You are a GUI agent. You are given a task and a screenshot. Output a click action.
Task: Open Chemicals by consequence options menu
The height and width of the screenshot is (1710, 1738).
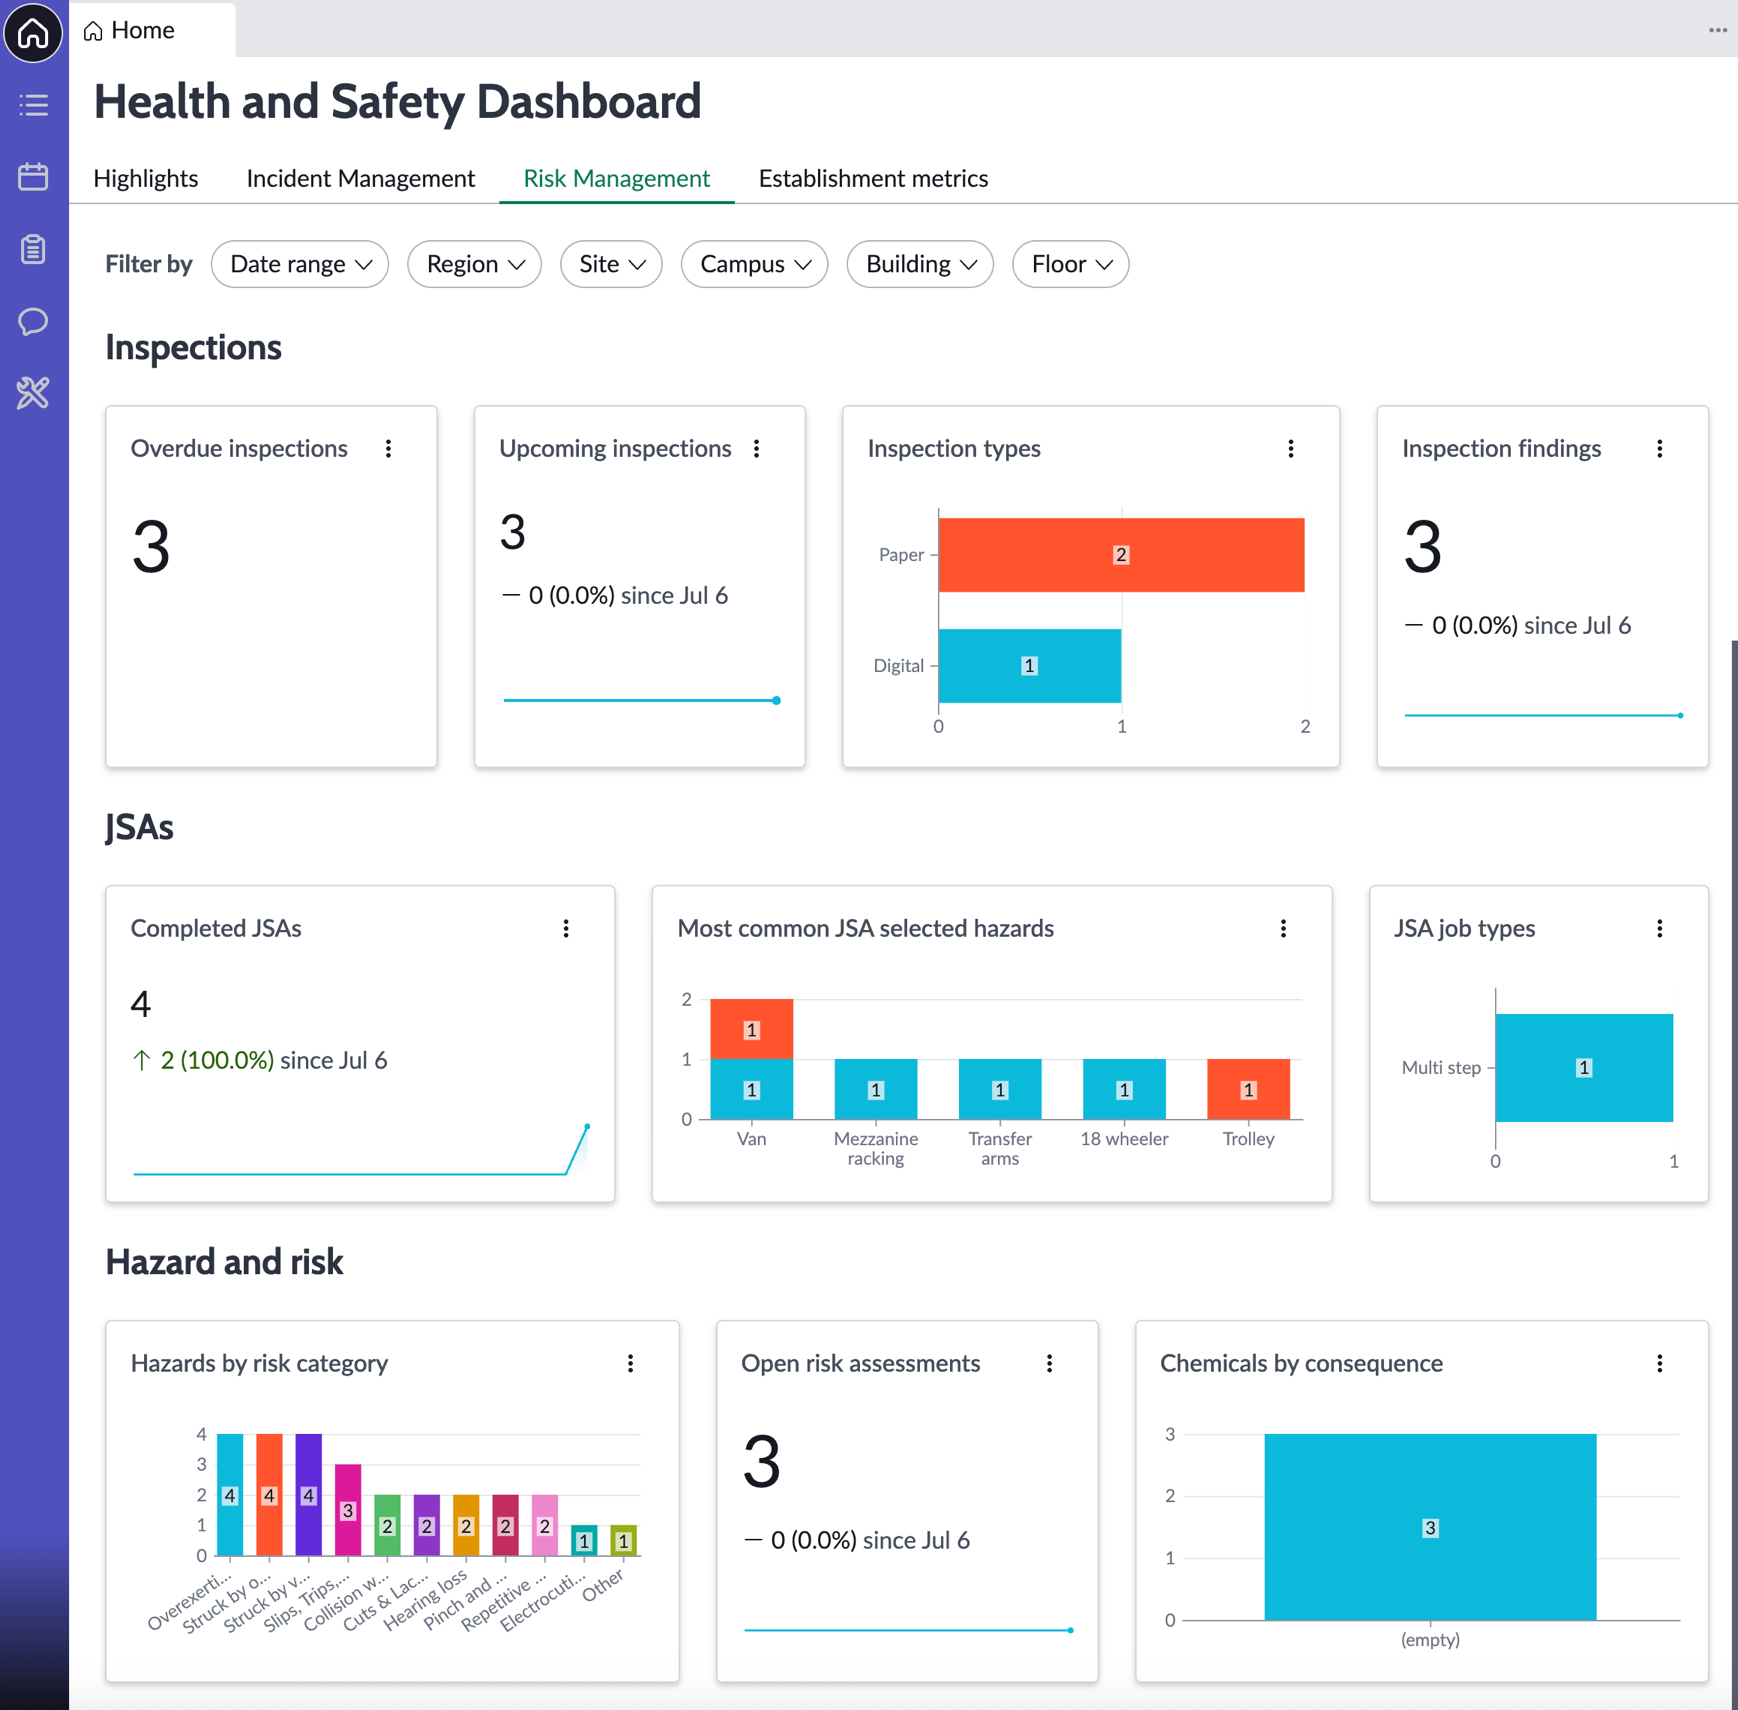tap(1660, 1364)
